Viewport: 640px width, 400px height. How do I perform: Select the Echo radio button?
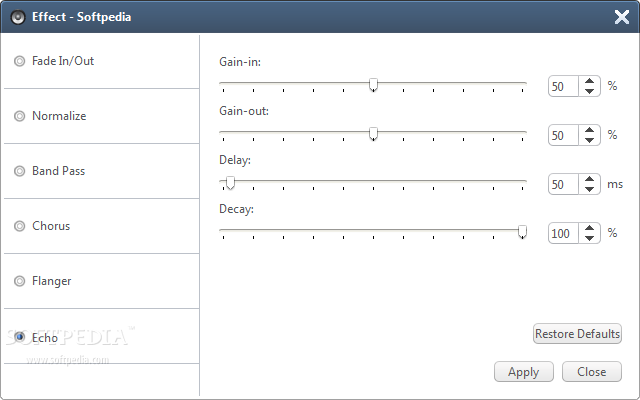point(19,337)
